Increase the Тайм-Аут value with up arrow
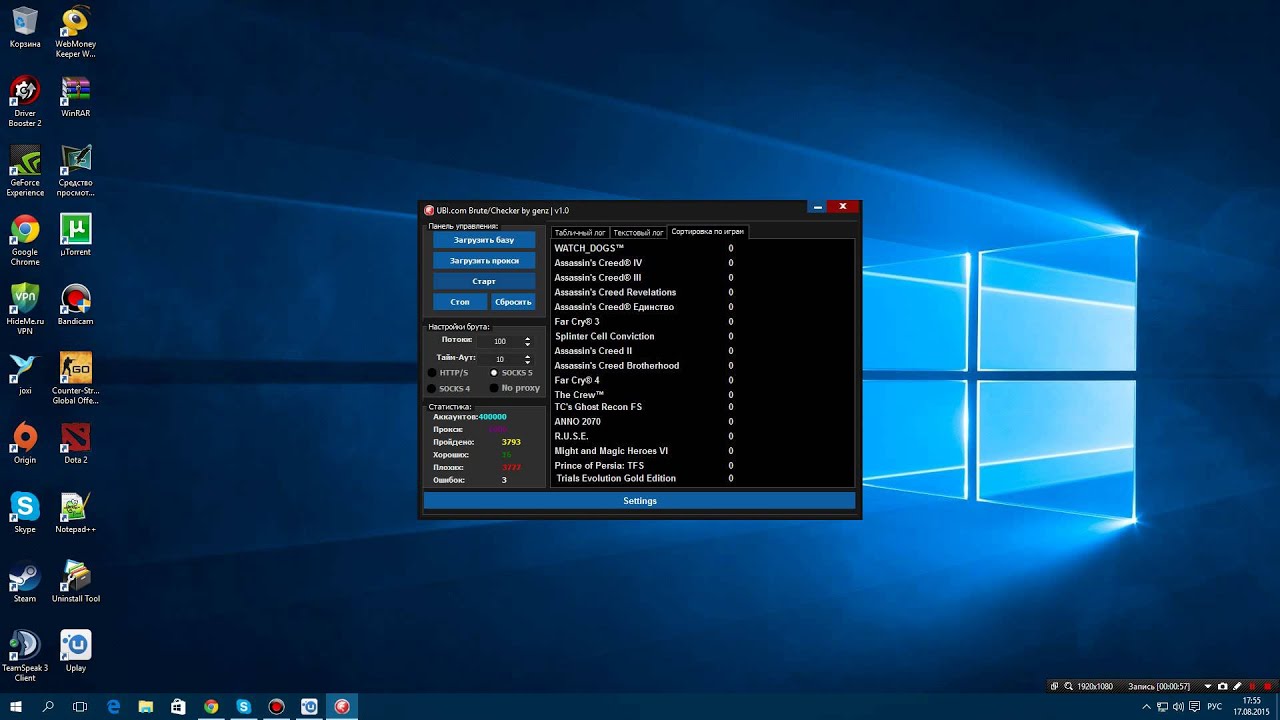The height and width of the screenshot is (720, 1280). coord(528,355)
